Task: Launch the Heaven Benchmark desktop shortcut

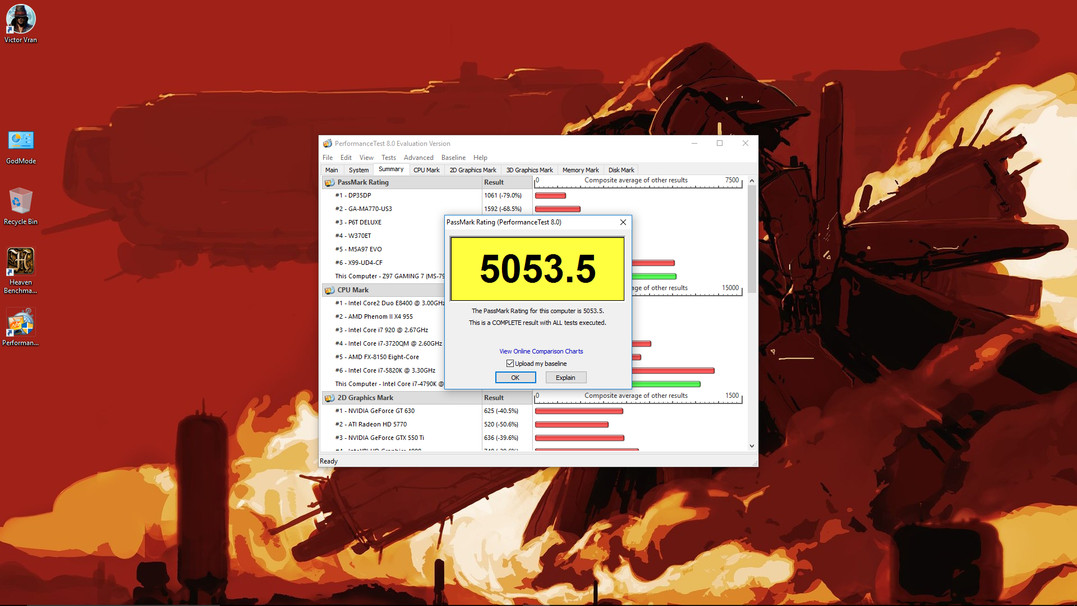Action: click(x=21, y=271)
